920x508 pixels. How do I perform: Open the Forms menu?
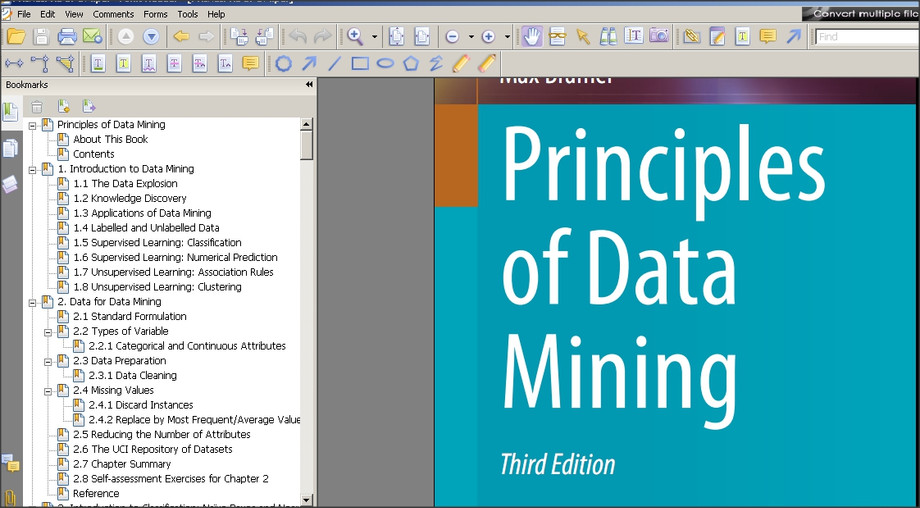pyautogui.click(x=155, y=14)
